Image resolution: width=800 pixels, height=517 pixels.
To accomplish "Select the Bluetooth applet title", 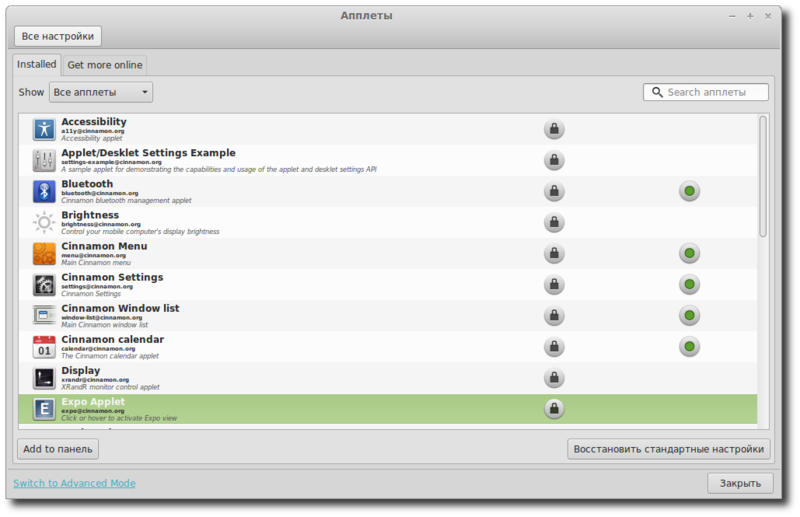I will tap(87, 184).
